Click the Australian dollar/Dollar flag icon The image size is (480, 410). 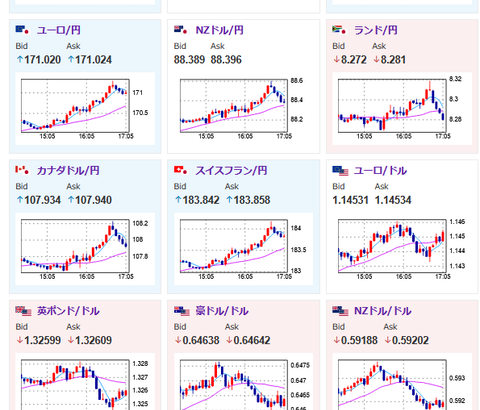182,311
